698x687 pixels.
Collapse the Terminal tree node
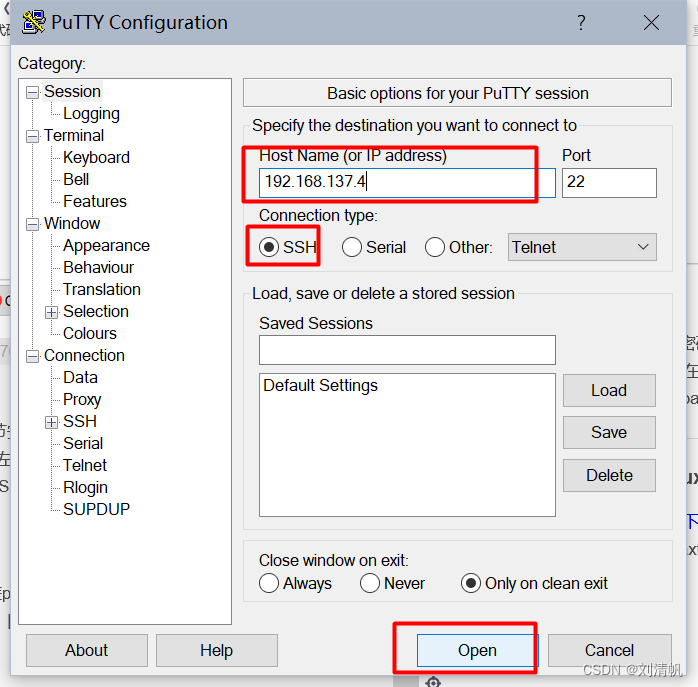[32, 136]
